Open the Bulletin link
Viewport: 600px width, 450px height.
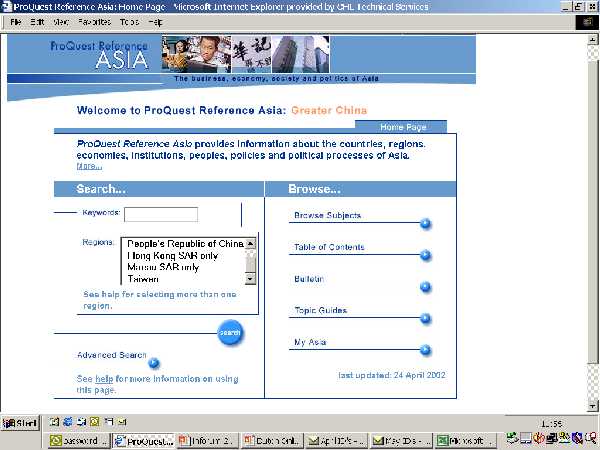[309, 279]
